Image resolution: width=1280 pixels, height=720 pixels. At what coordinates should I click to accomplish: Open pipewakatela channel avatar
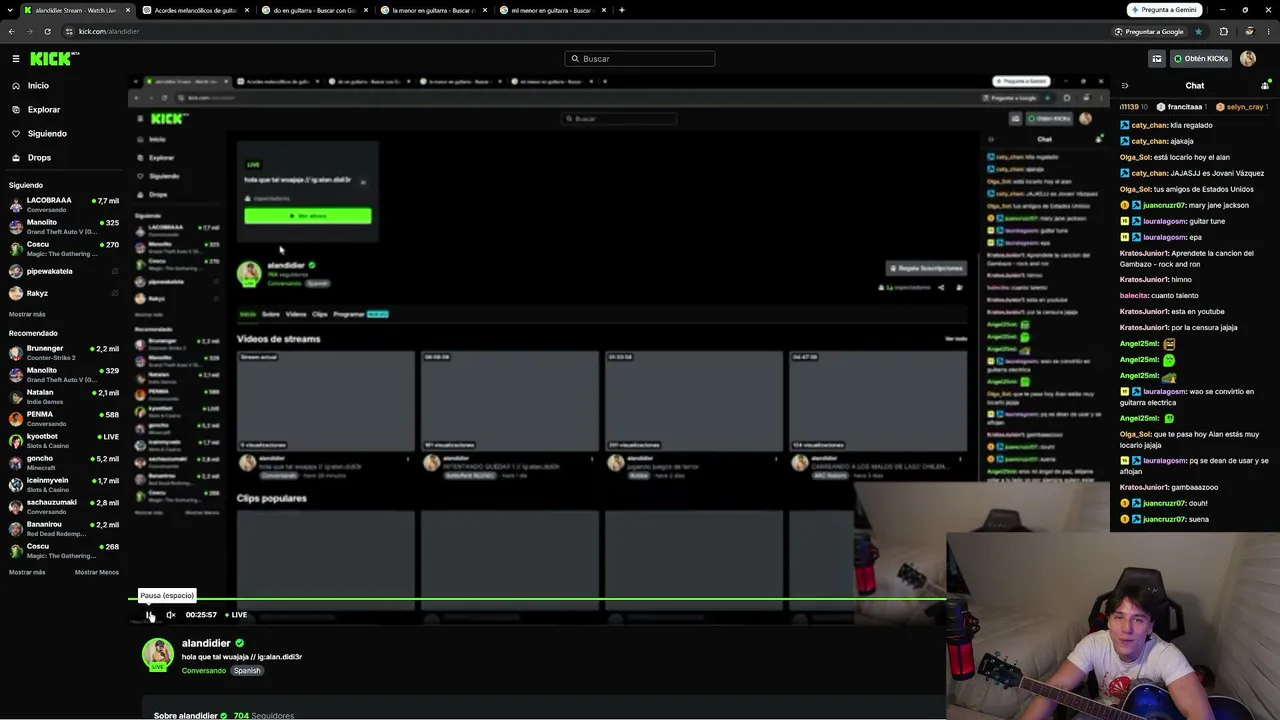coord(16,271)
